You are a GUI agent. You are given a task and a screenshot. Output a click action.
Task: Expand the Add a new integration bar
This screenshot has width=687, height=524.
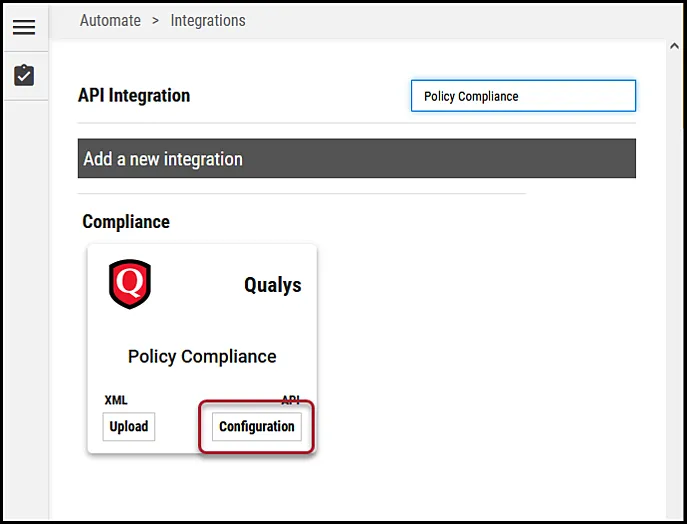pyautogui.click(x=357, y=159)
